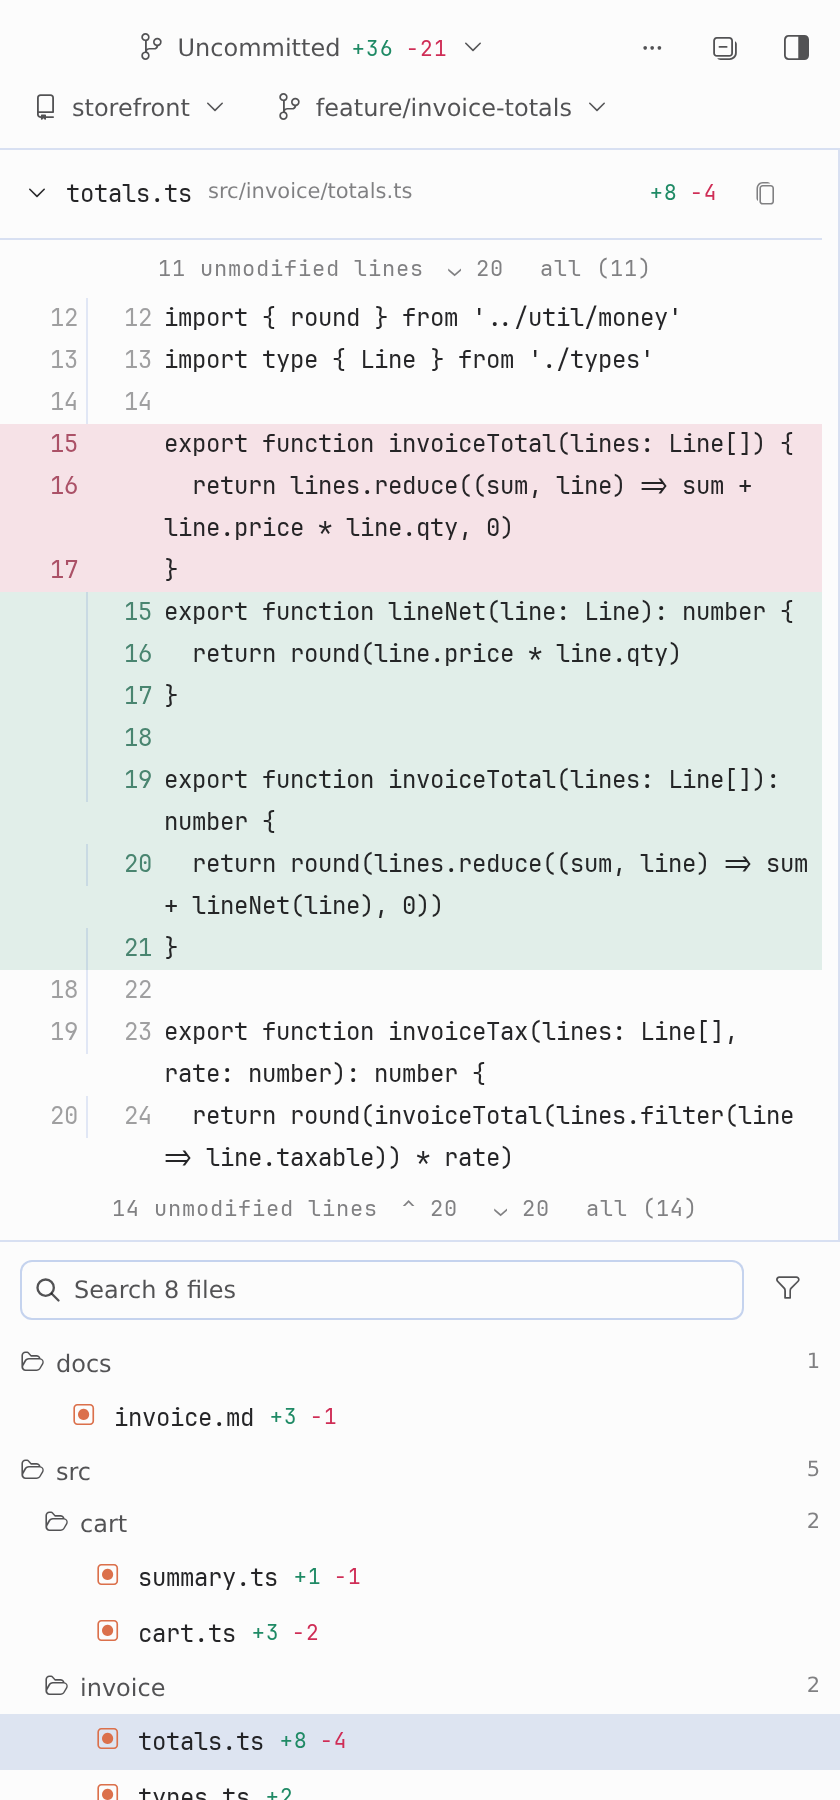Open the Uncommitted changes dropdown

[x=312, y=48]
